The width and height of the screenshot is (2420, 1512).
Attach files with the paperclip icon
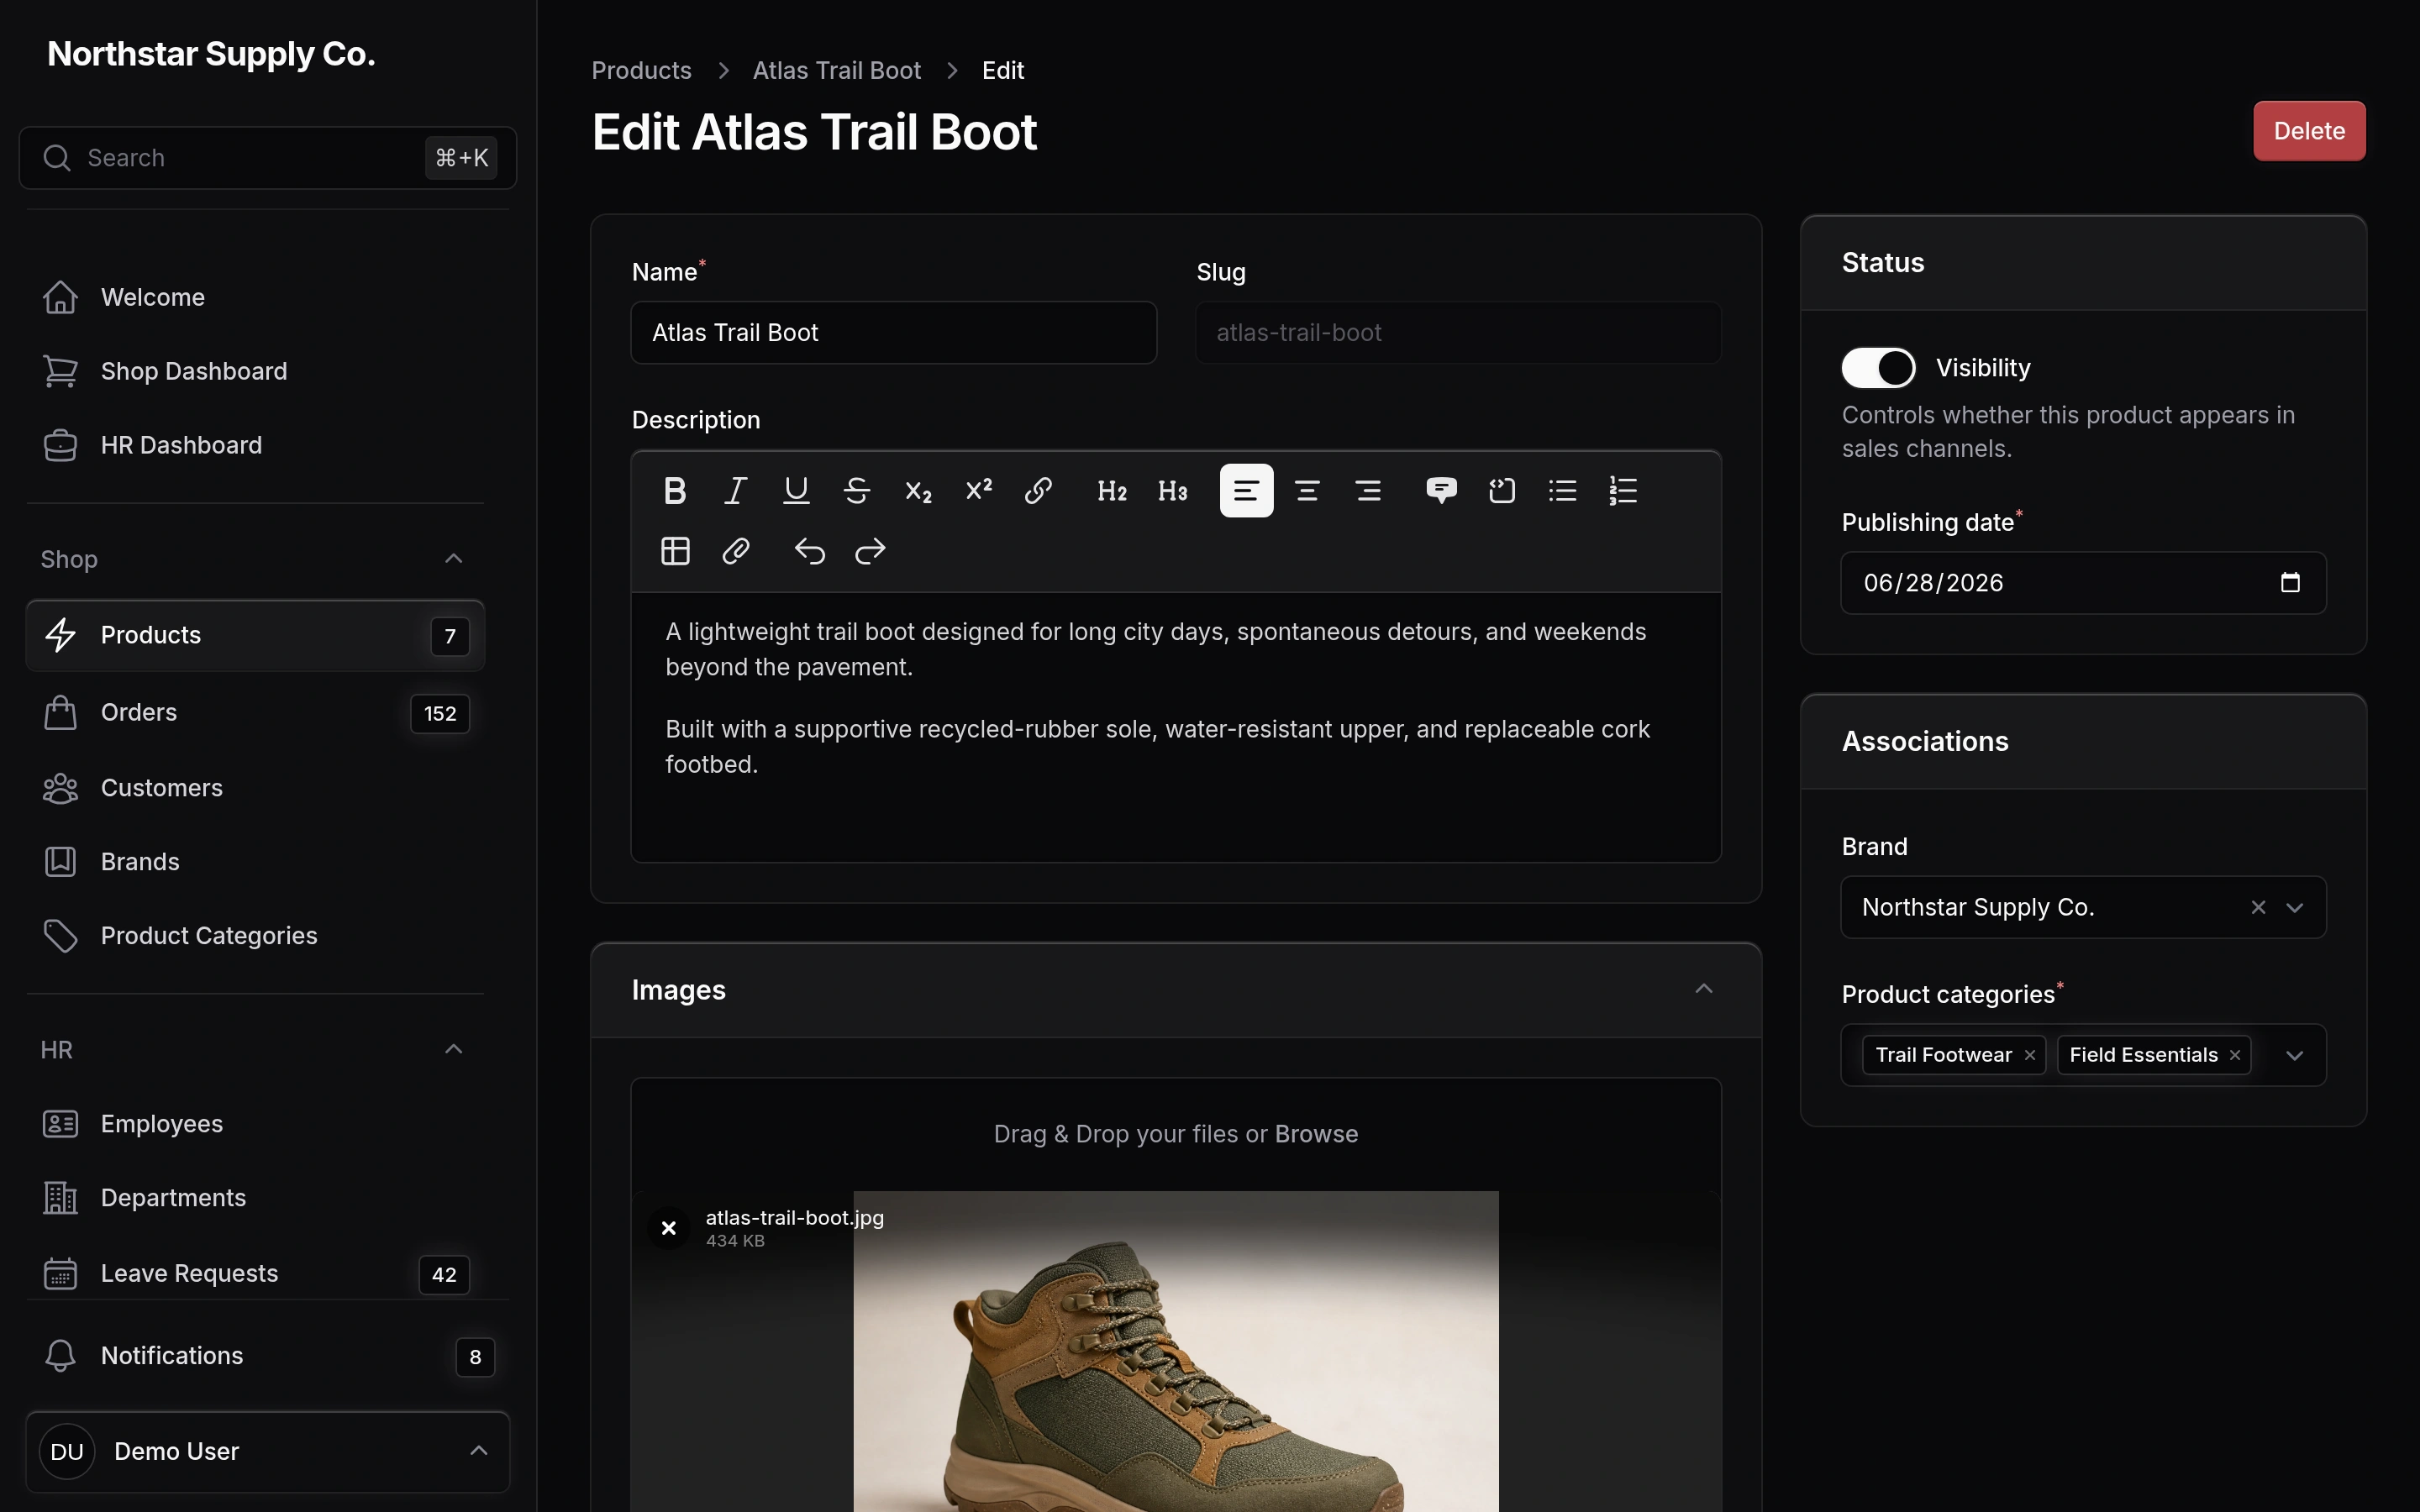(x=736, y=551)
